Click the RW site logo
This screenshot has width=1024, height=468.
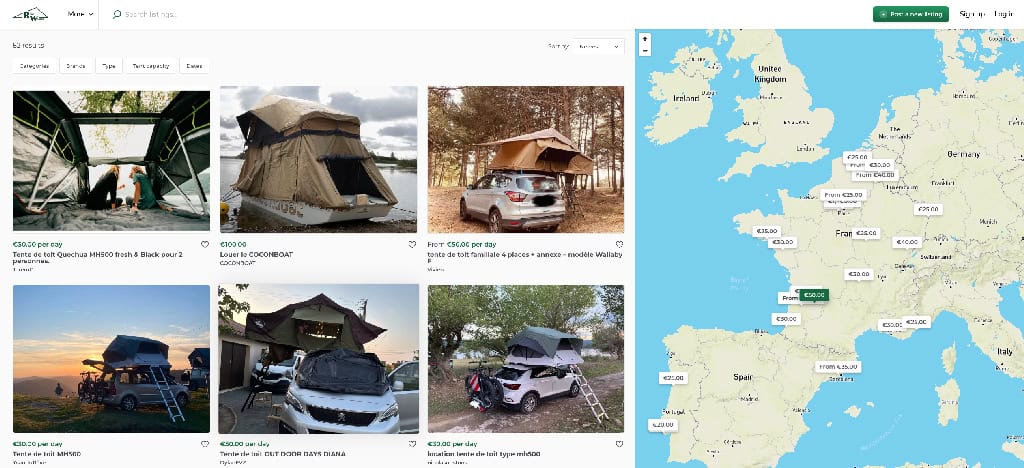pos(31,14)
